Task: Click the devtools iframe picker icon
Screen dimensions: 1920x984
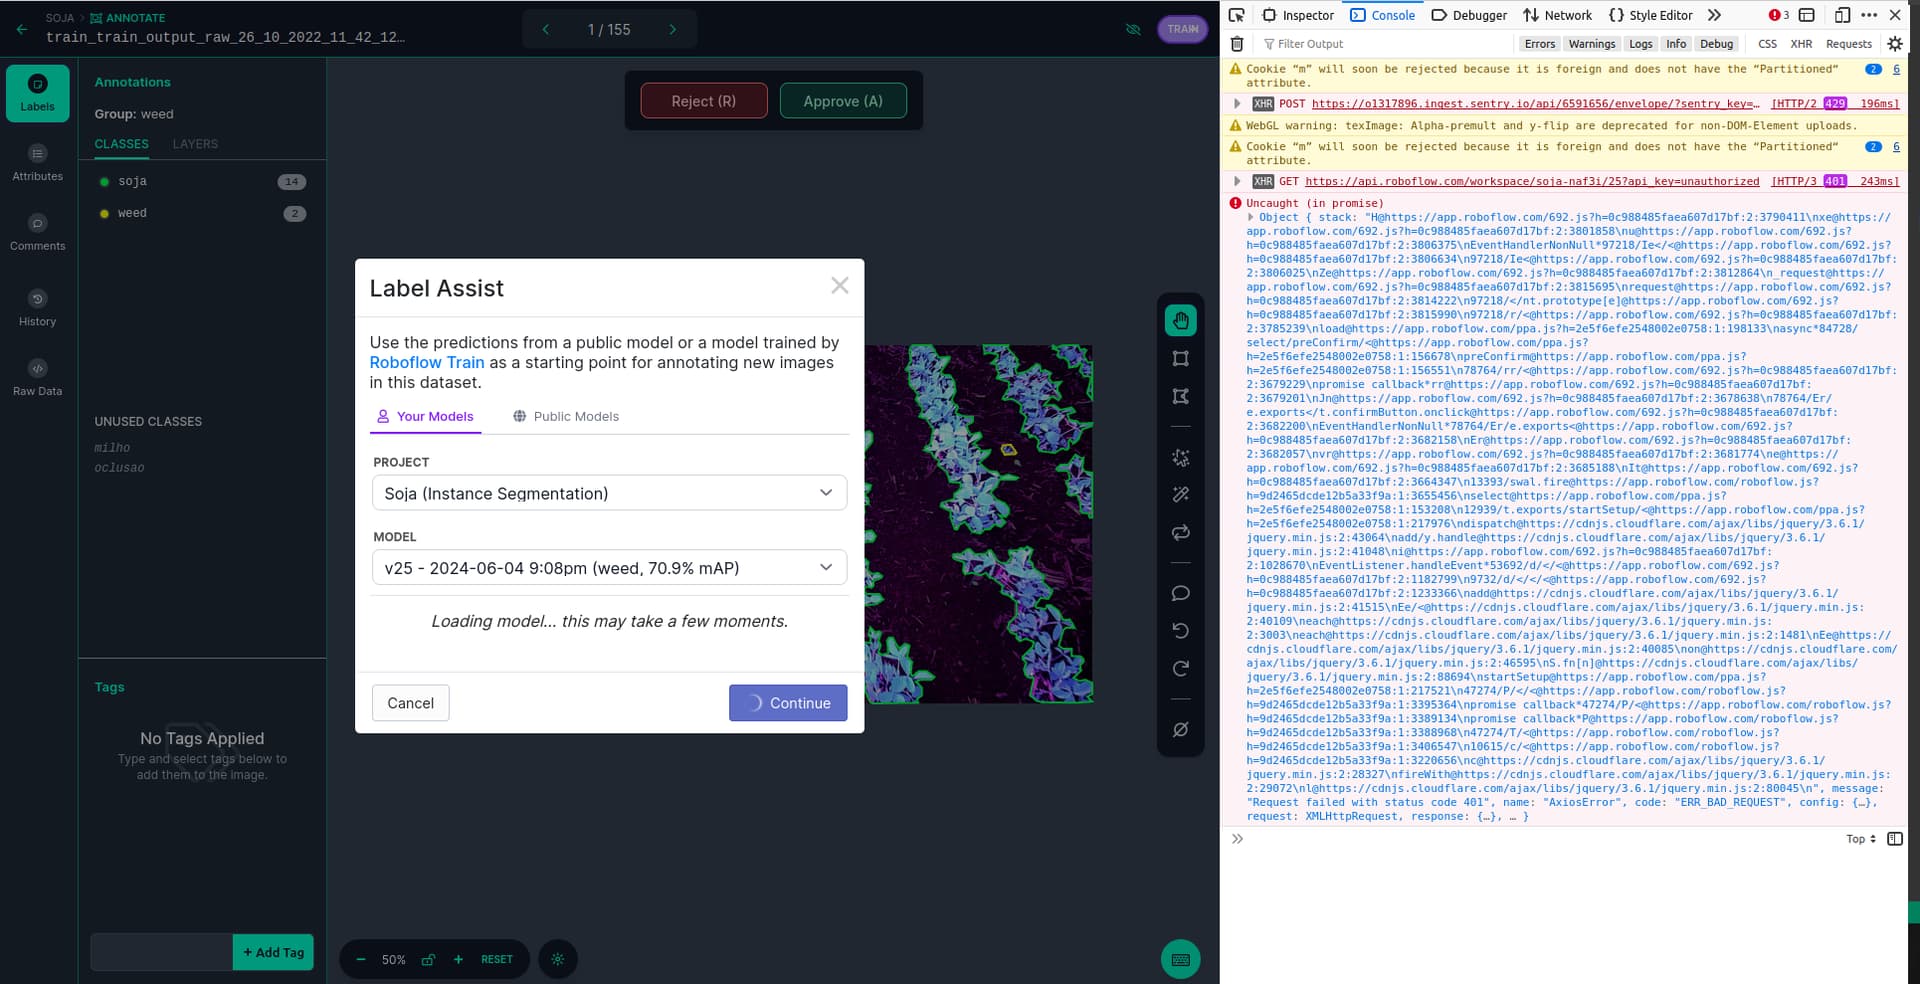Action: click(1807, 15)
